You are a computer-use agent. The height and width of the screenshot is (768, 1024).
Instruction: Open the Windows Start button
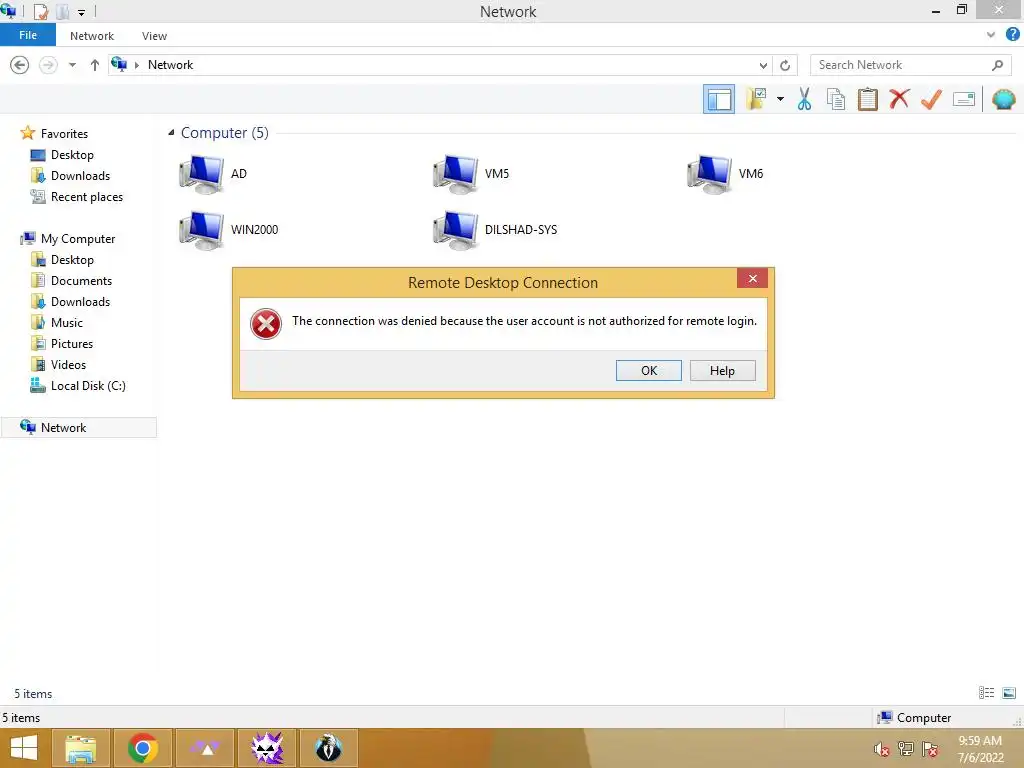coord(24,748)
